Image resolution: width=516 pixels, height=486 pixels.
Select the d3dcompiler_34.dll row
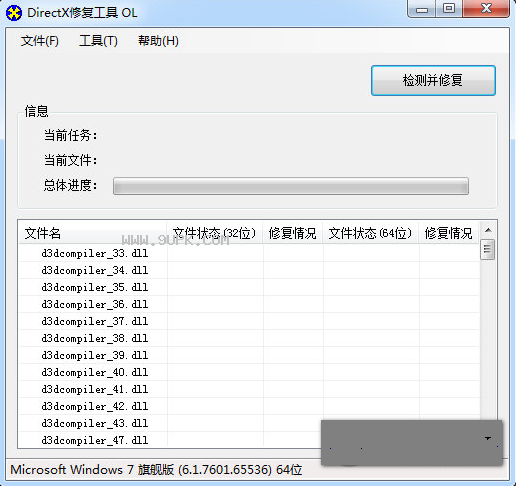[249, 270]
